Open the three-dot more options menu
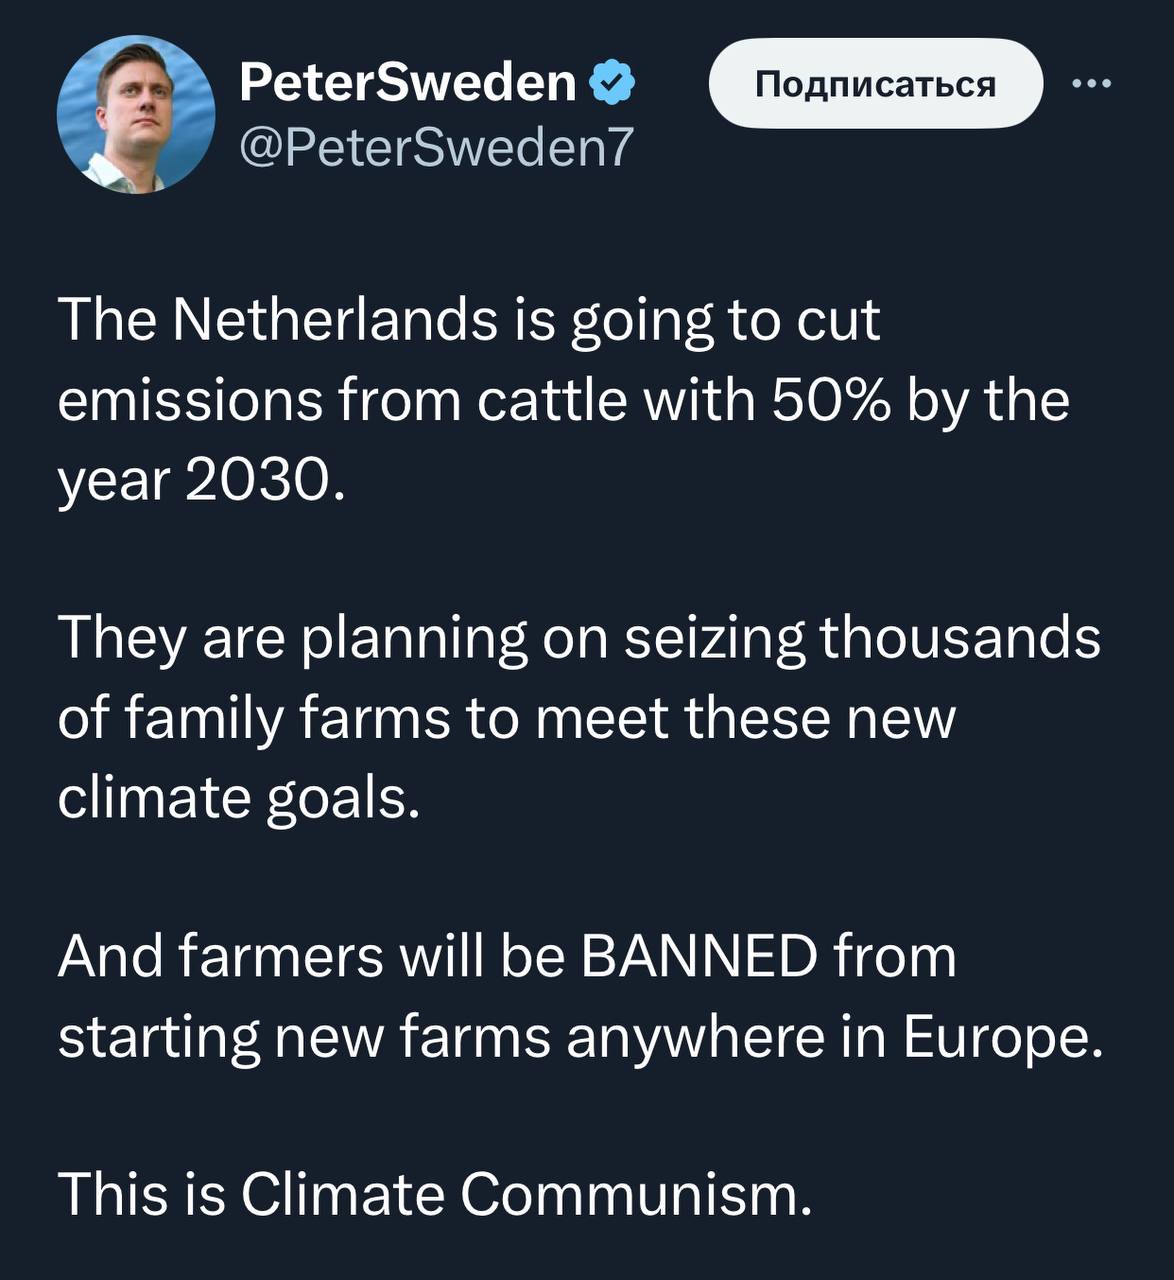The width and height of the screenshot is (1174, 1280). point(1091,84)
